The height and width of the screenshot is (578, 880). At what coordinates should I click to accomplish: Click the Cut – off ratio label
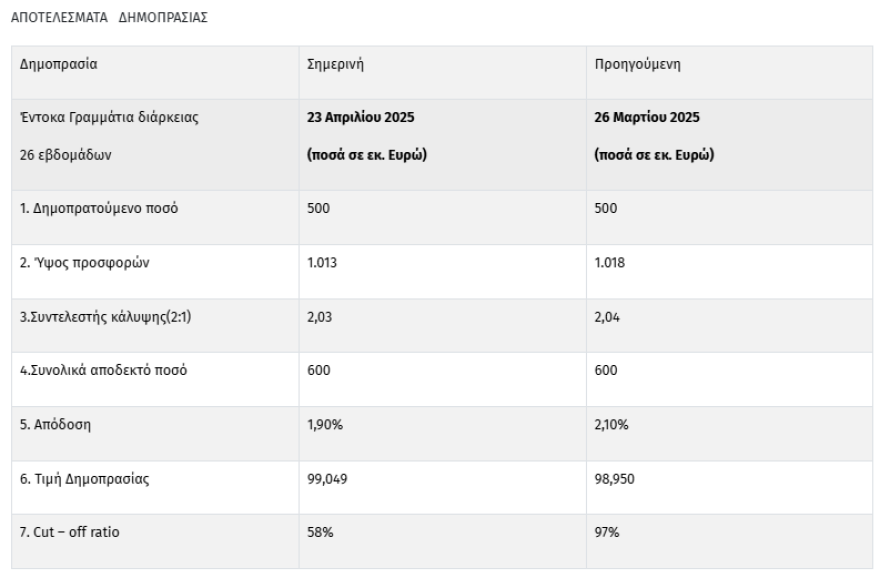click(x=69, y=532)
